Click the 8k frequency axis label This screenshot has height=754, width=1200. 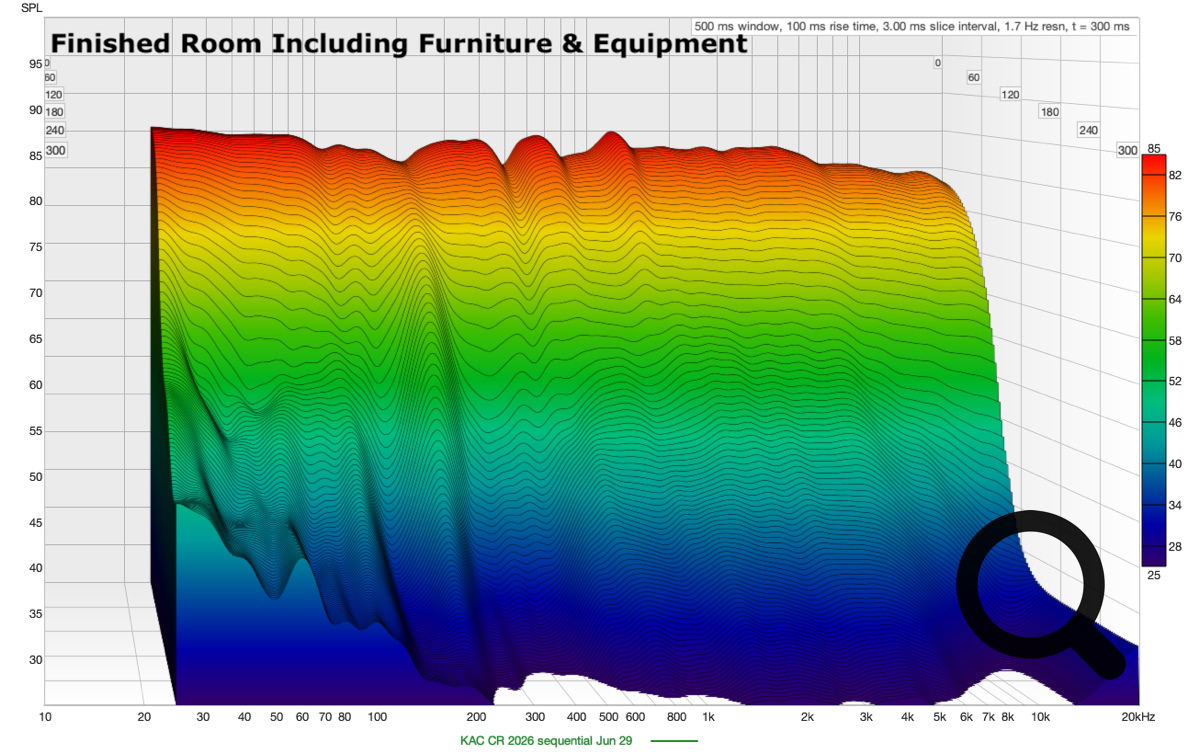1009,718
